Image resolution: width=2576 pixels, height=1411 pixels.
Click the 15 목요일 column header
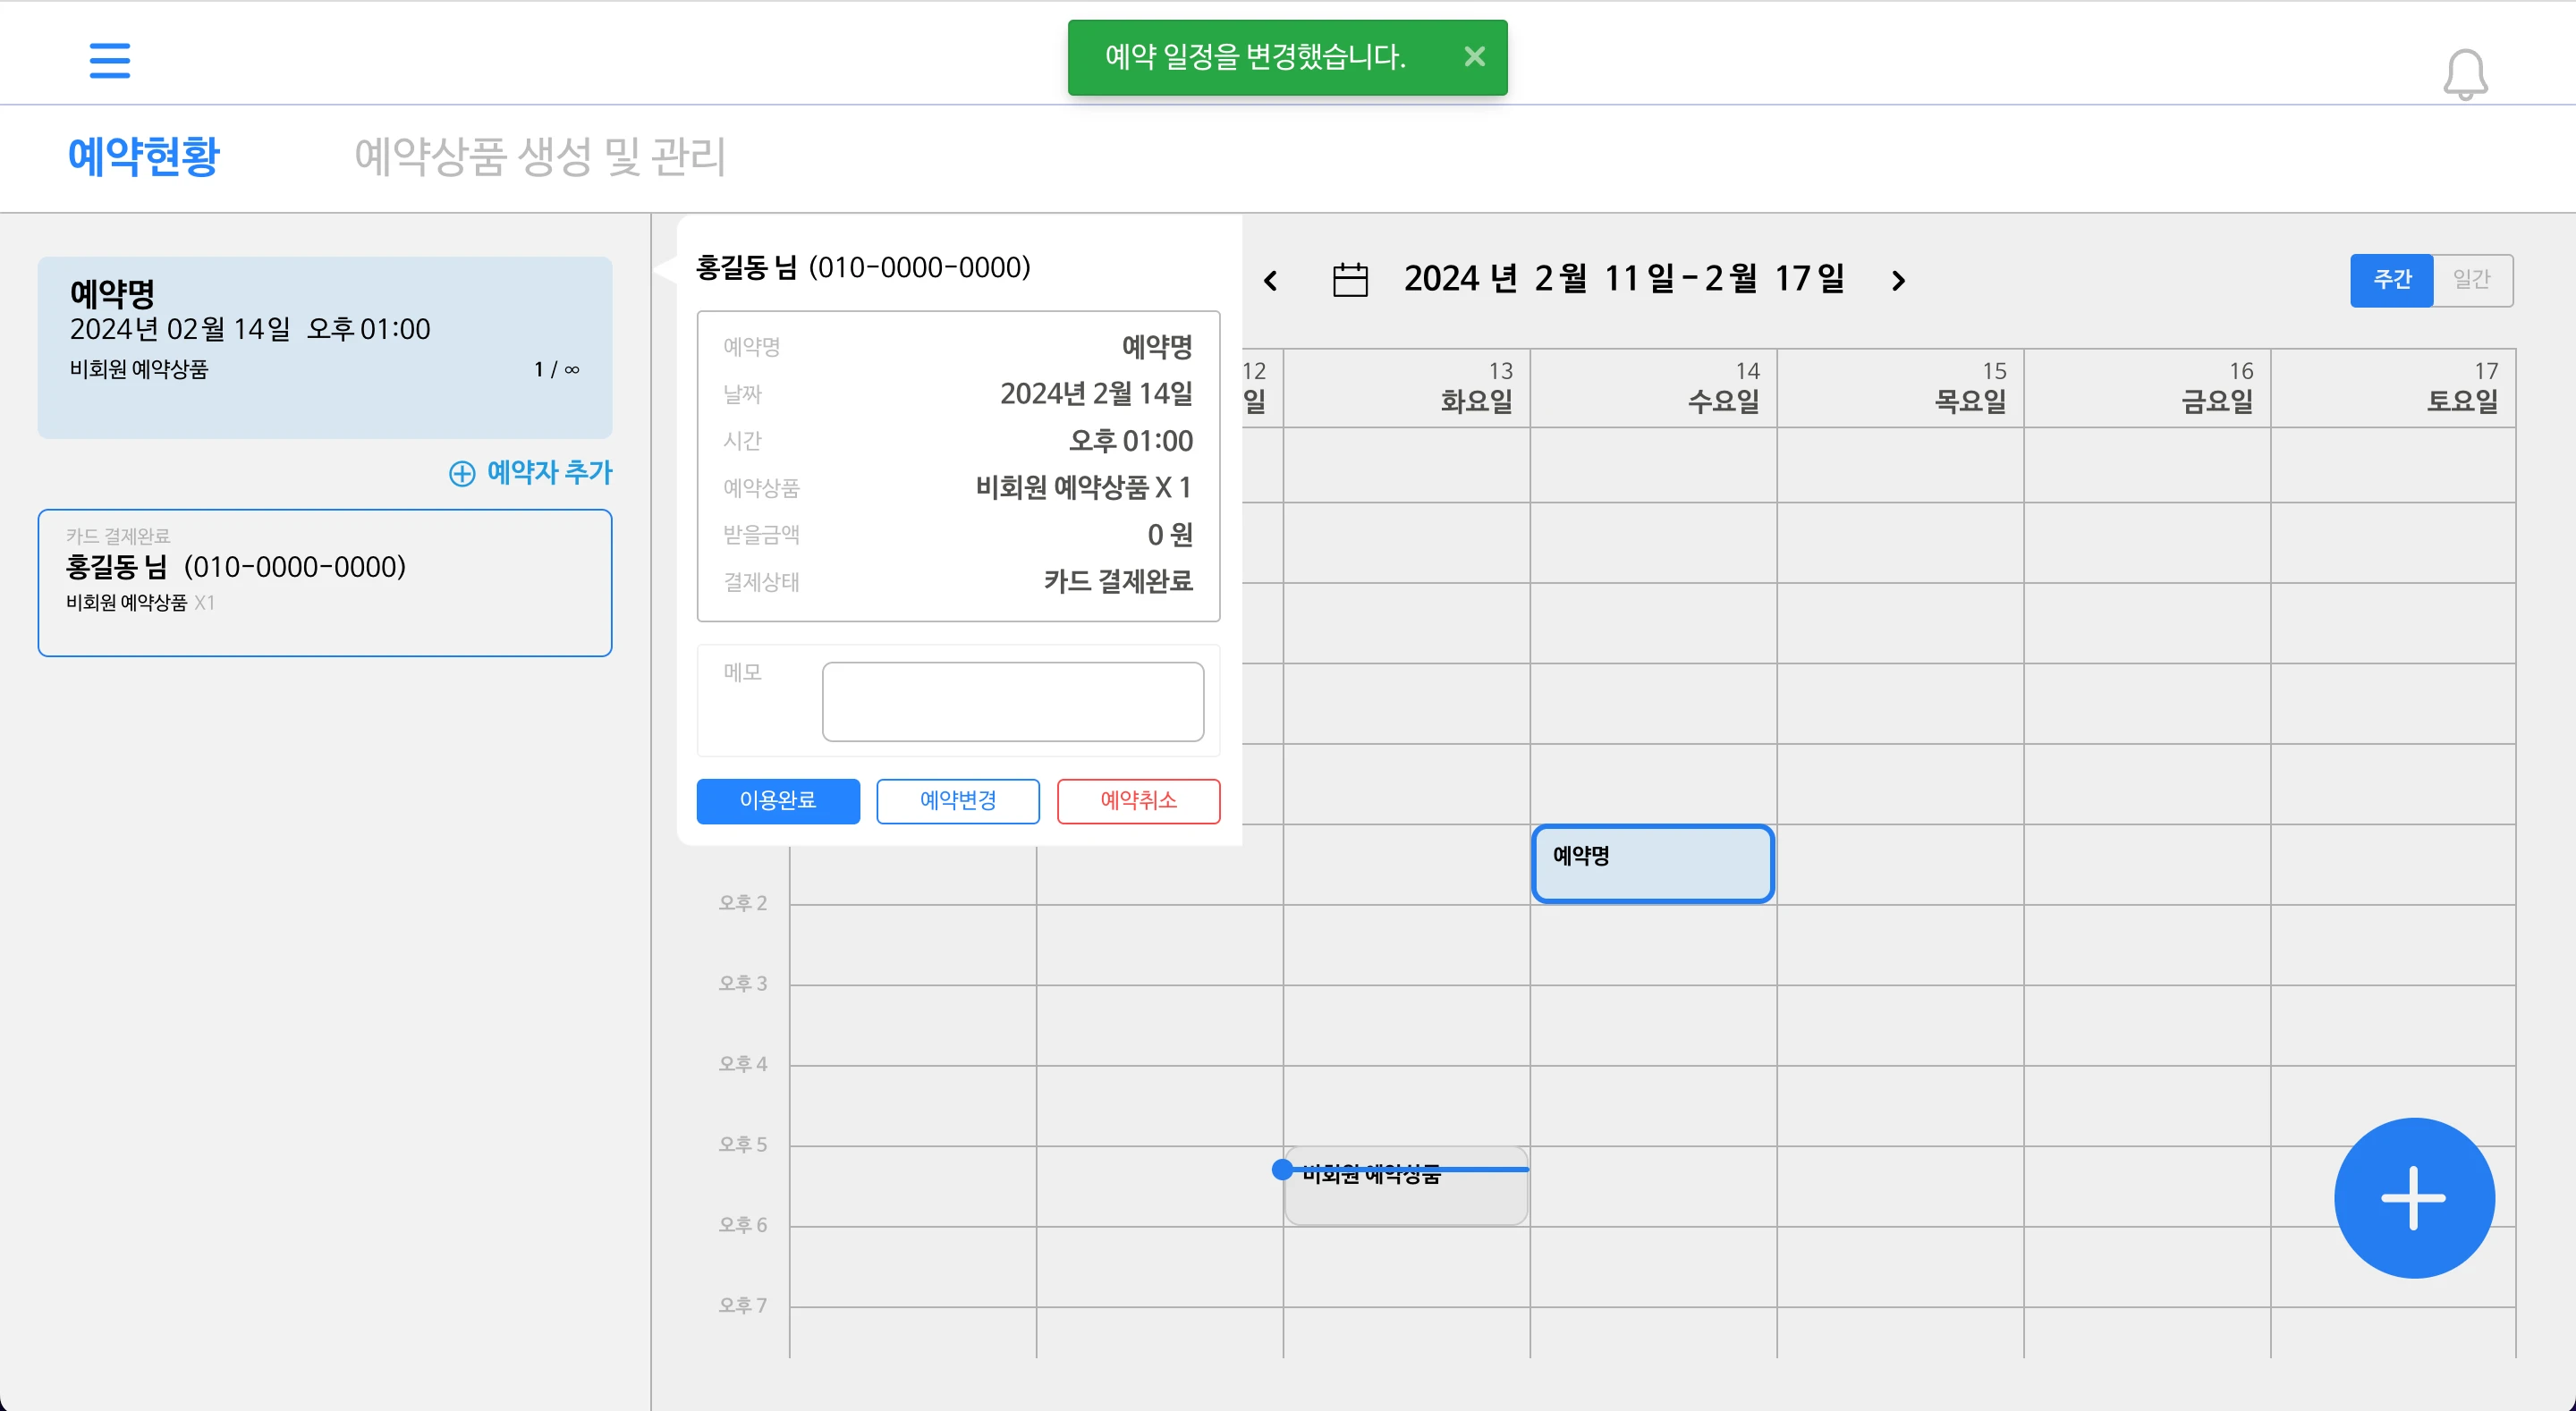tap(1901, 388)
